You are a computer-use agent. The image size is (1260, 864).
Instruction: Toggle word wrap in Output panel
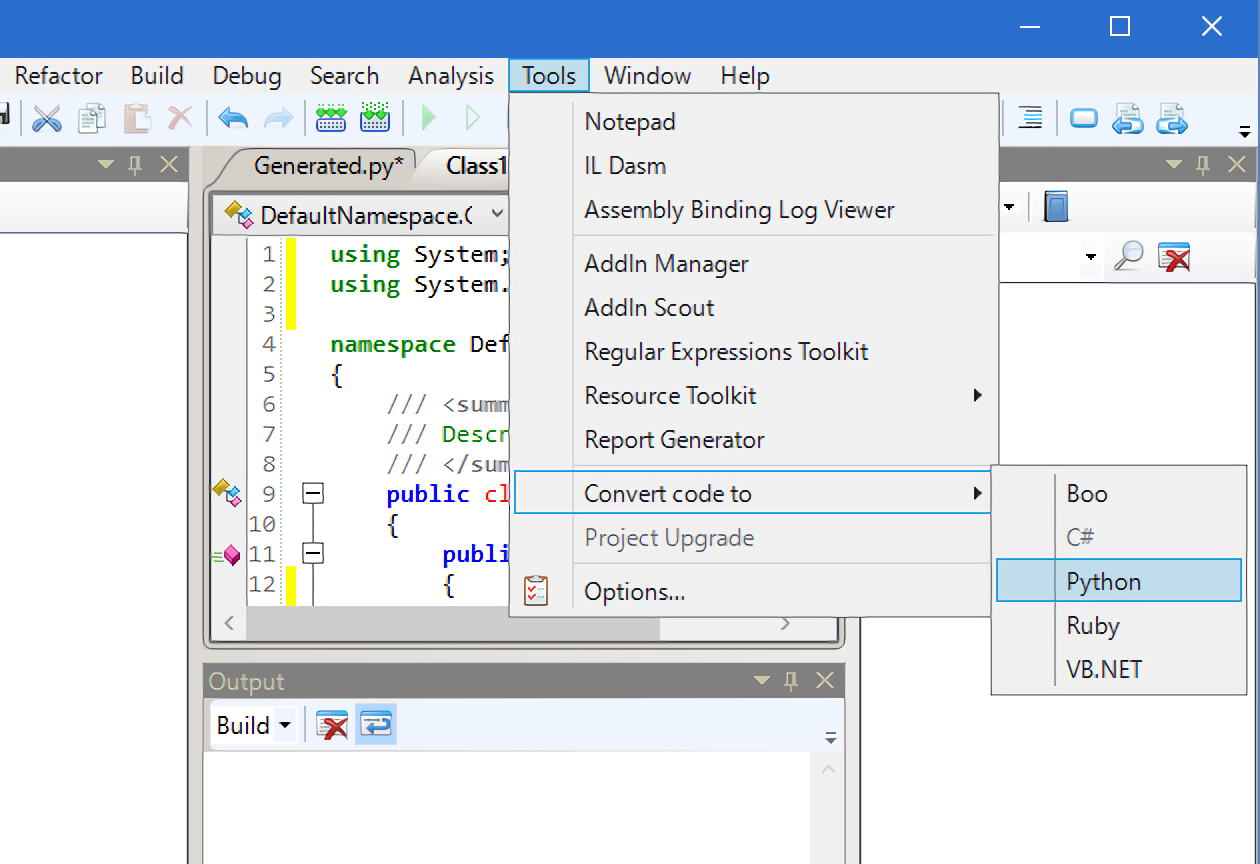point(376,725)
